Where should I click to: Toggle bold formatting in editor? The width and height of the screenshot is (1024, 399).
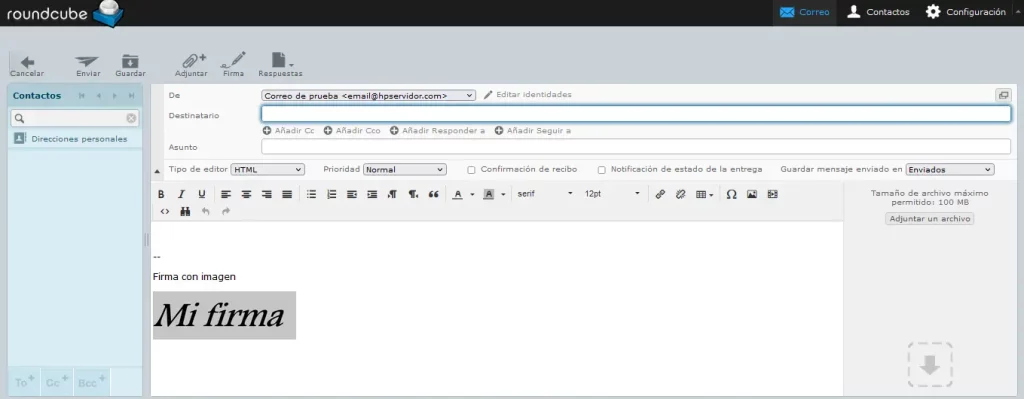[161, 194]
